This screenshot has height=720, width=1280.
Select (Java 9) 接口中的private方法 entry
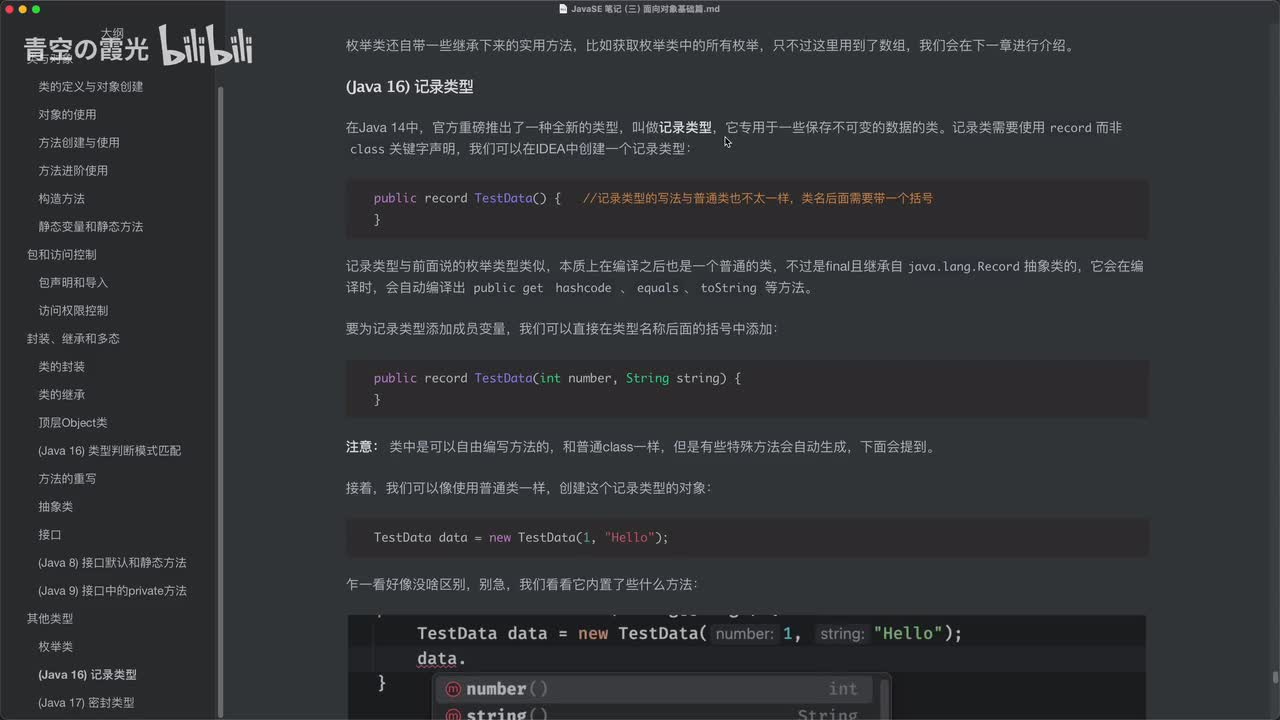coord(112,591)
